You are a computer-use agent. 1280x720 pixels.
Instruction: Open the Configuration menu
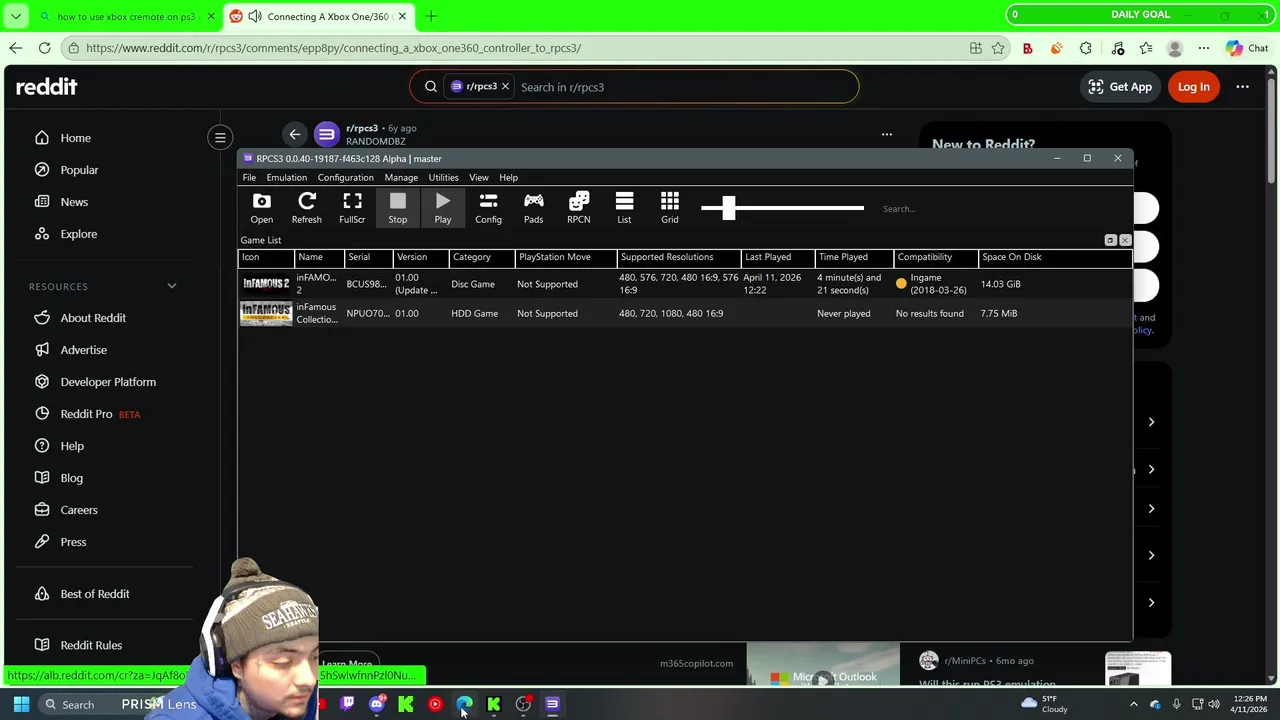[x=345, y=177]
